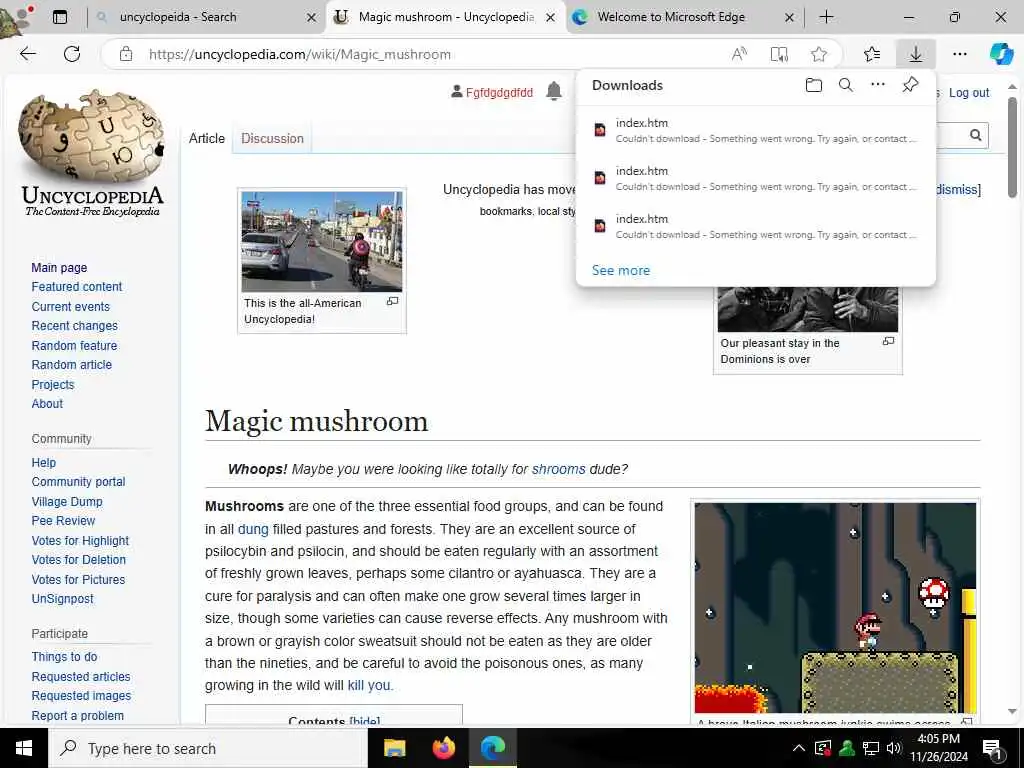
Task: Click the address bar URL
Action: point(300,54)
